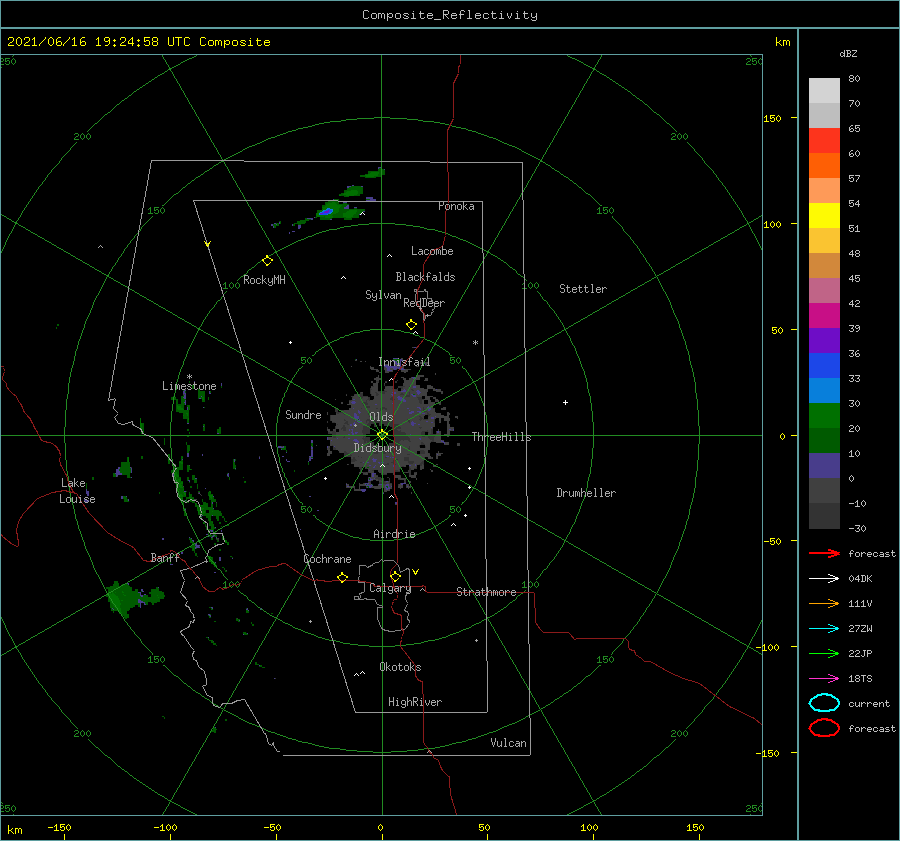This screenshot has width=900, height=841.
Task: Select the light grey 70-80 dBZ swatch
Action: pos(824,91)
